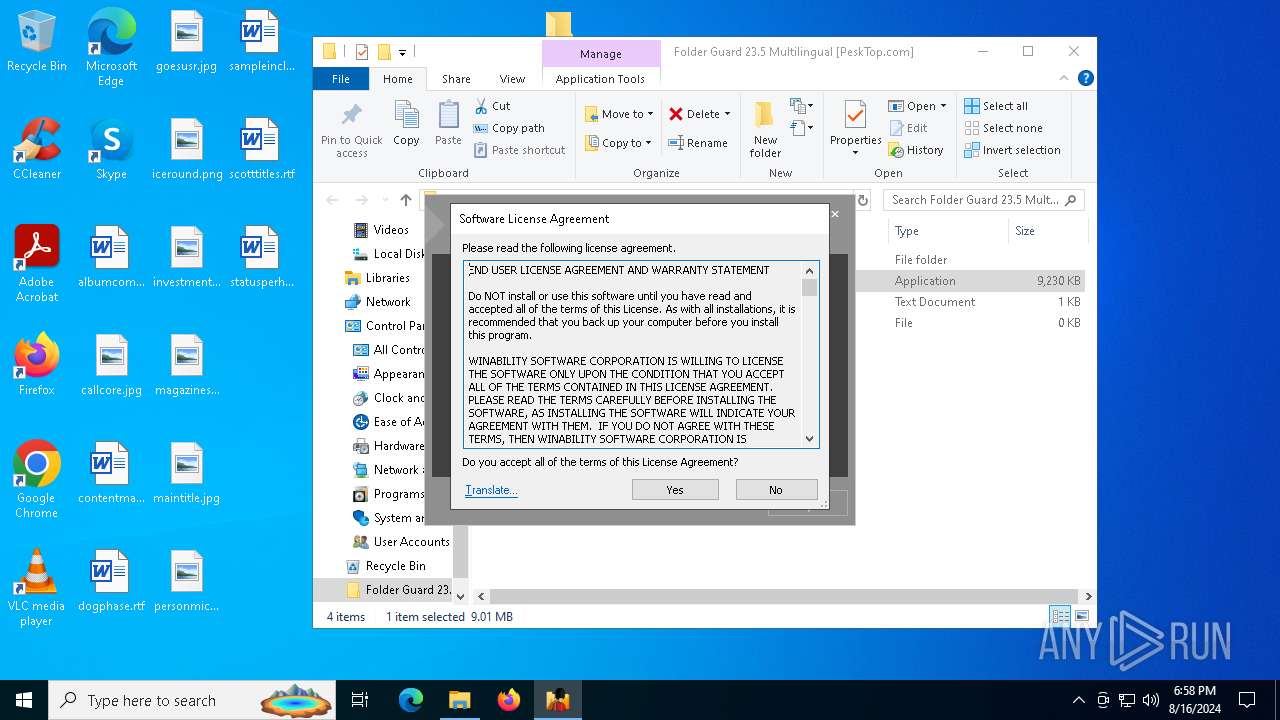Open the Translate link in dialog
Image resolution: width=1280 pixels, height=720 pixels.
(x=491, y=490)
